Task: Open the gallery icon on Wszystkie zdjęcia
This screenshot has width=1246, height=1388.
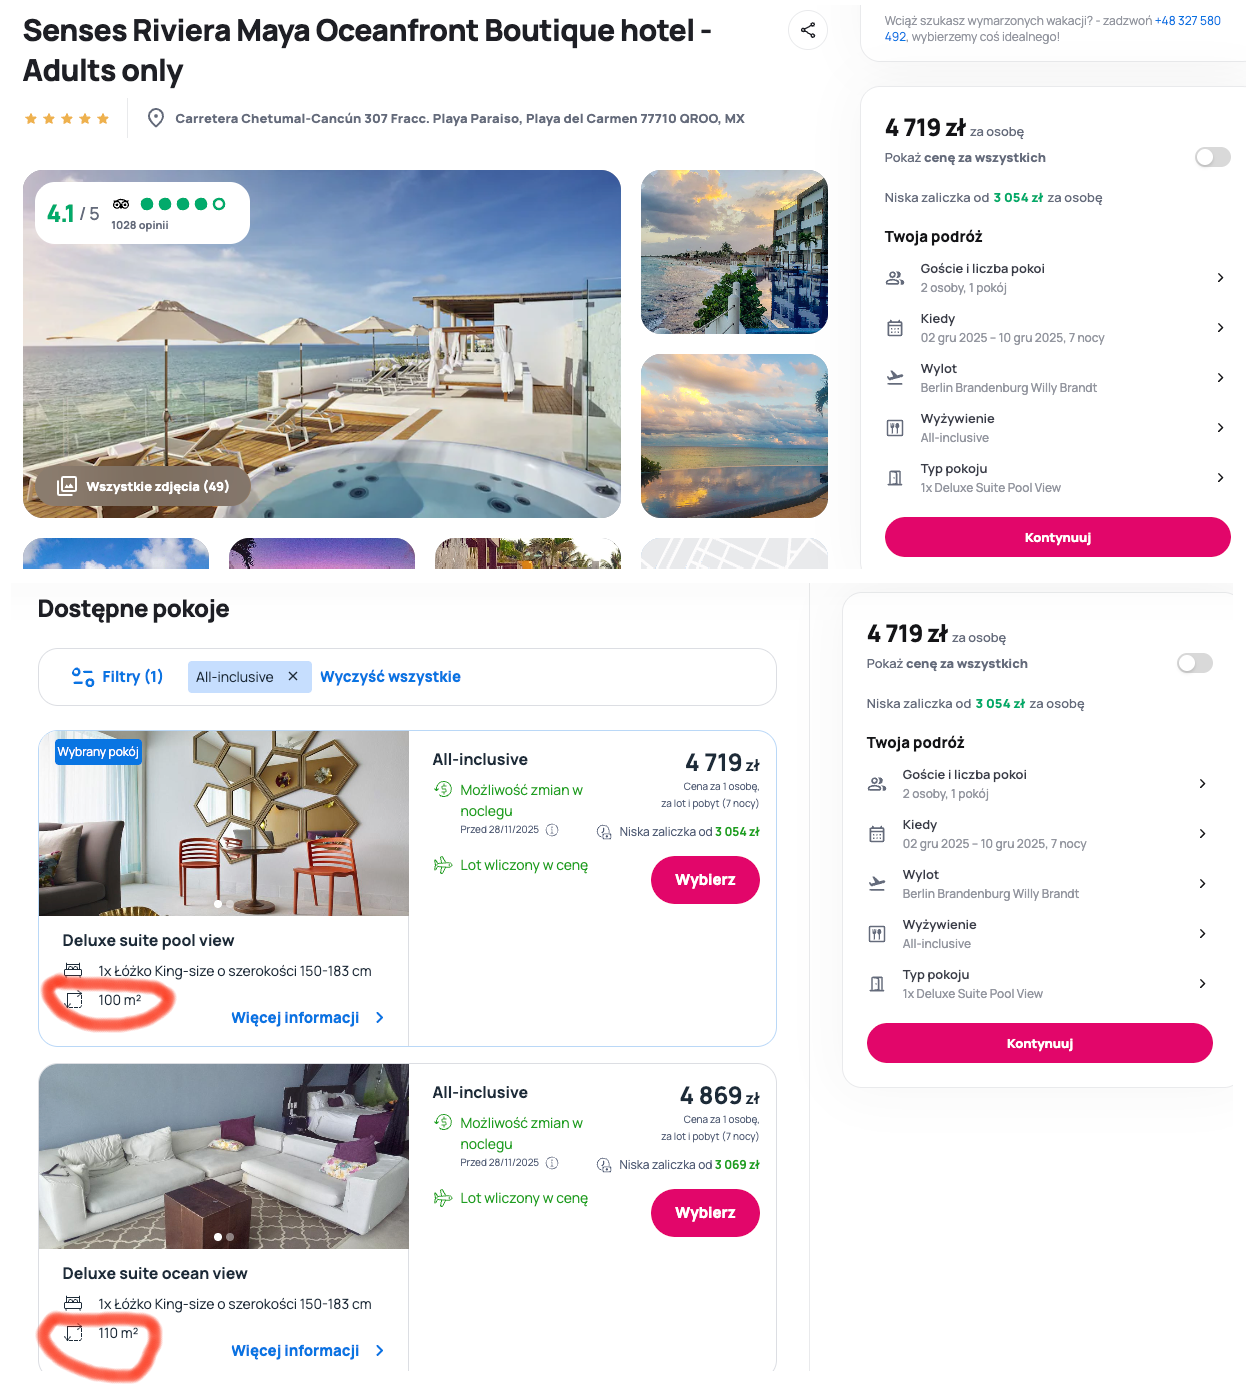Action: pos(67,486)
